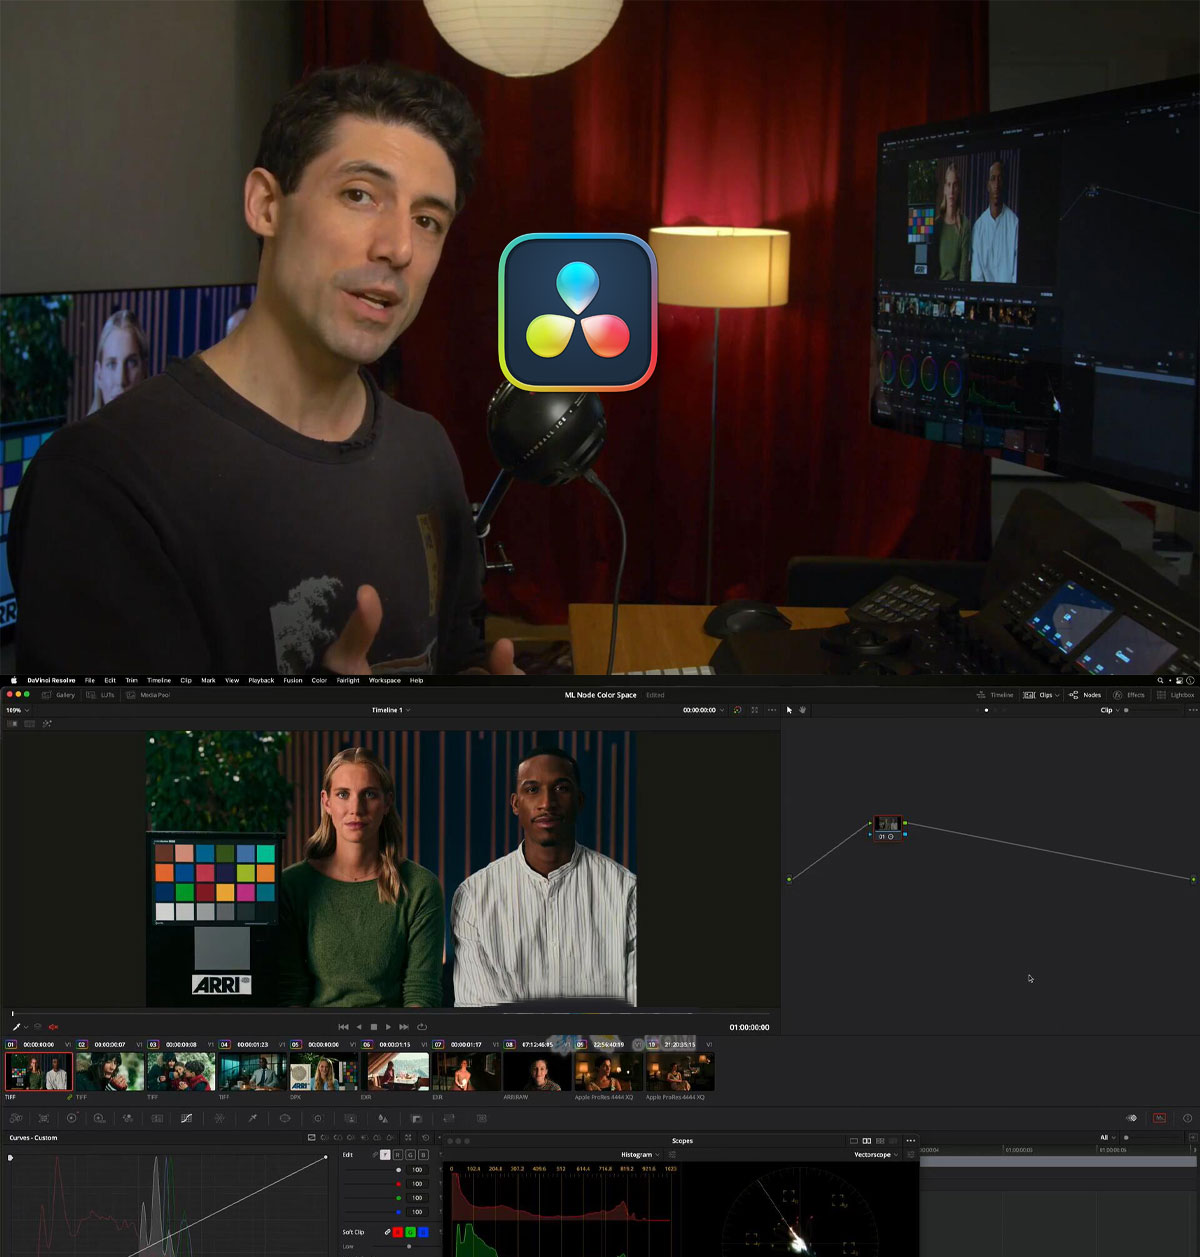Open Scopes panel options menu

pyautogui.click(x=910, y=1141)
